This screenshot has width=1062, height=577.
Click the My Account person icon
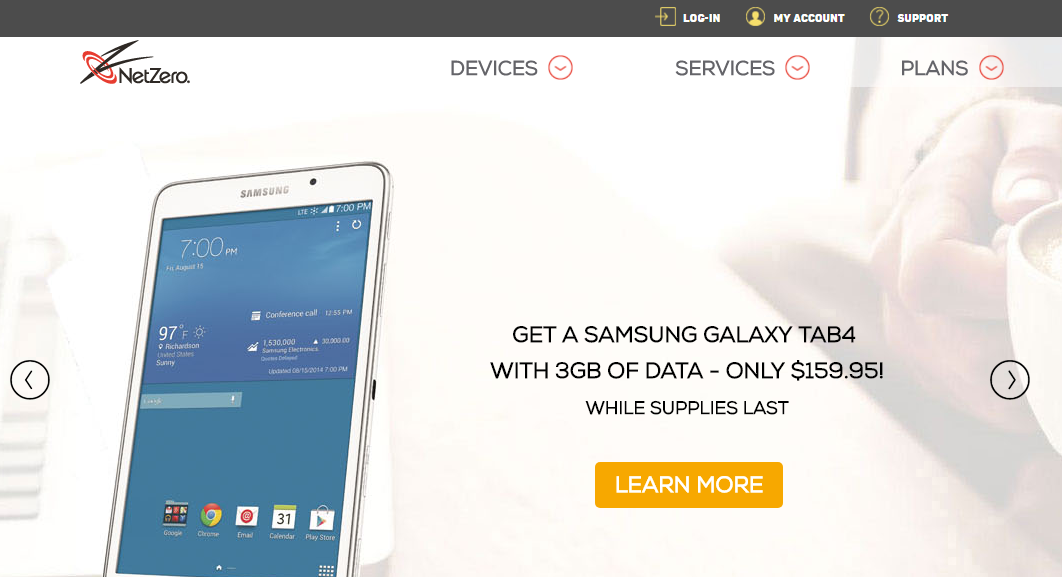coord(755,17)
